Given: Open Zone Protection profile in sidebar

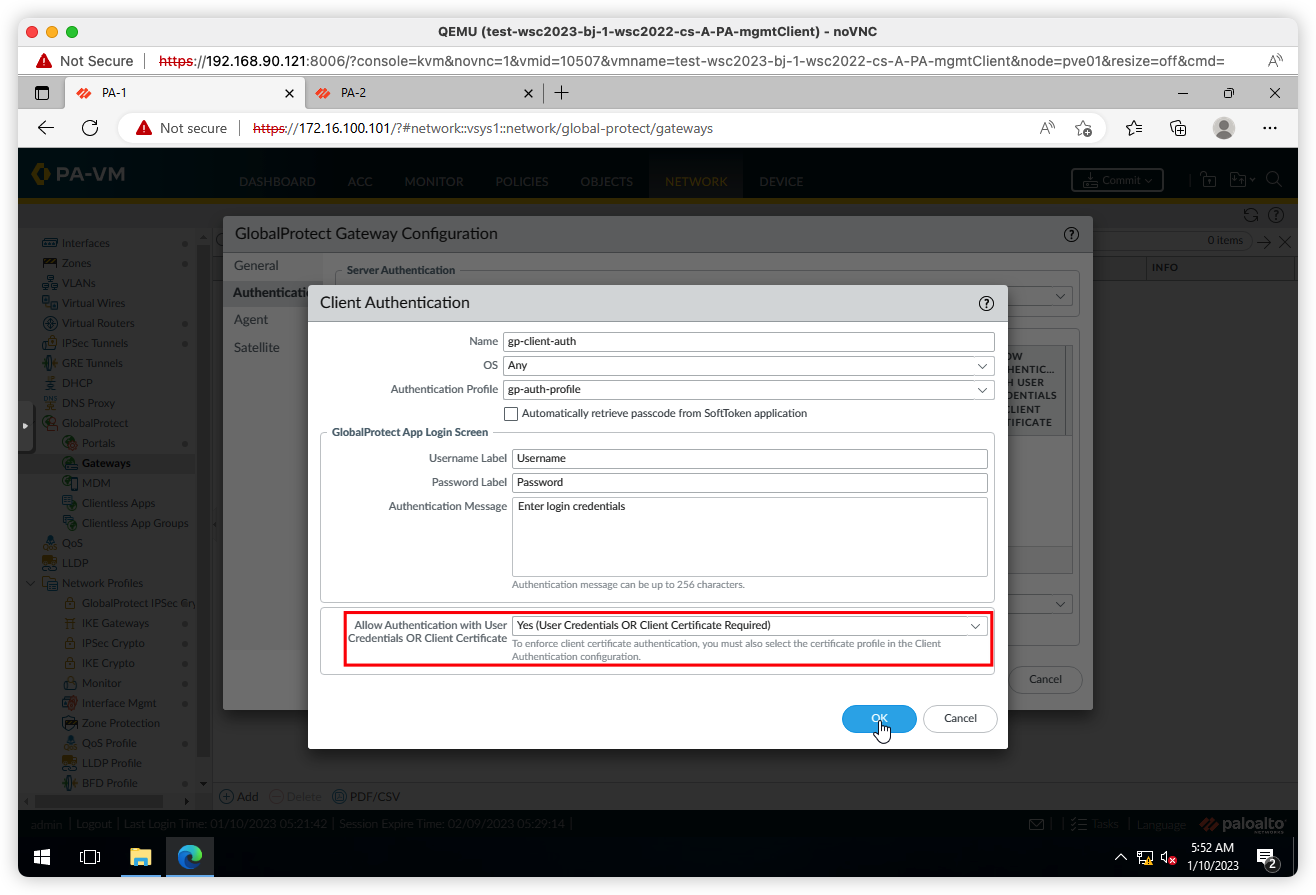Looking at the screenshot, I should point(120,723).
